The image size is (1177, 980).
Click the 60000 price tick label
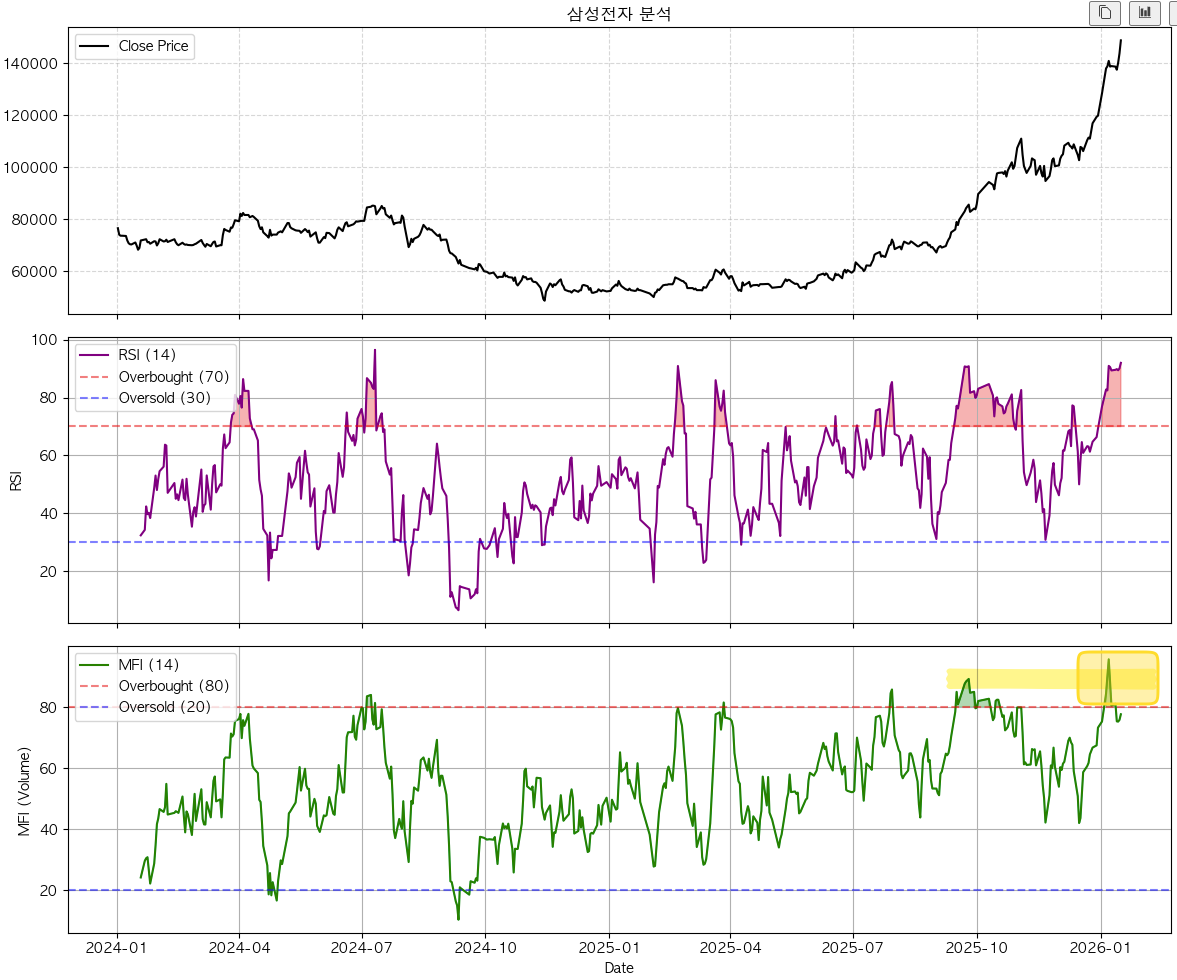35,272
